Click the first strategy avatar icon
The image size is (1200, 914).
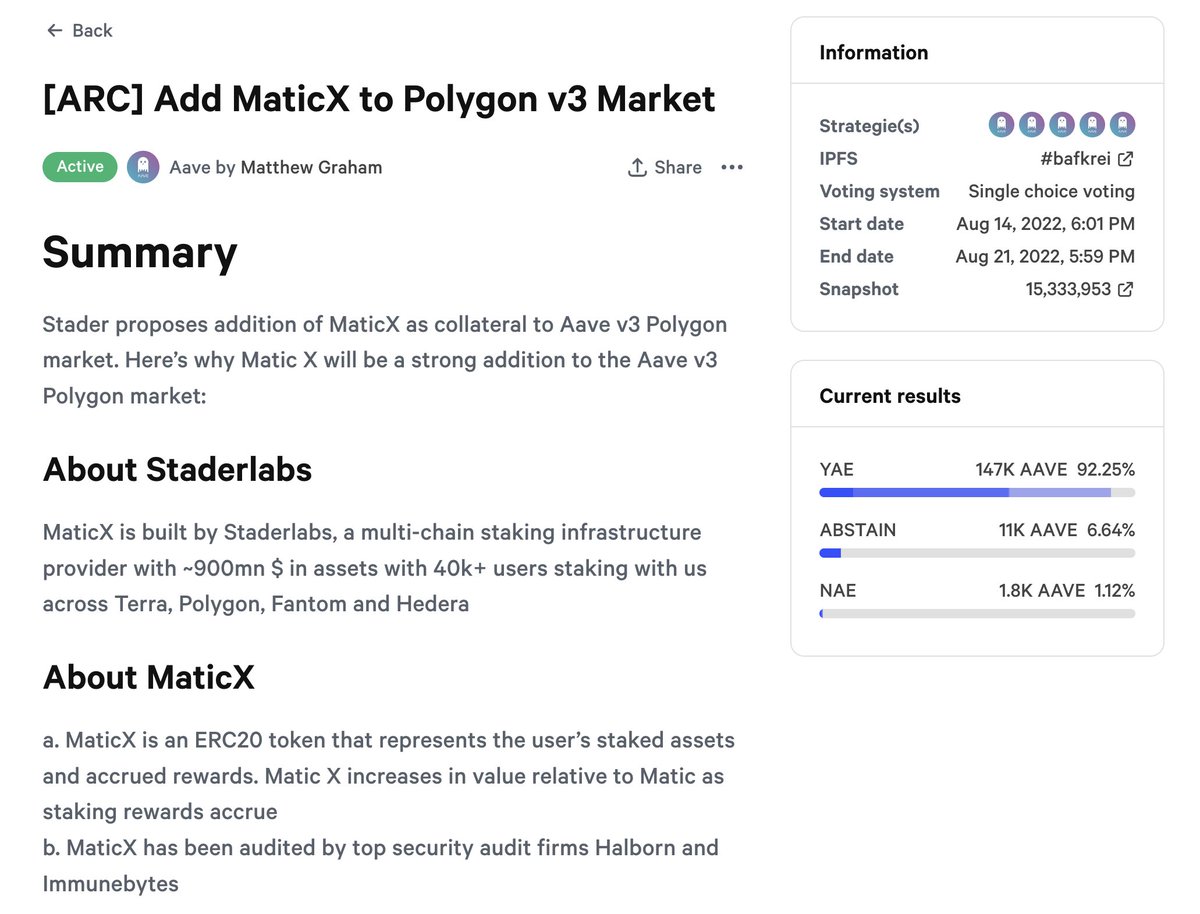[x=1001, y=125]
